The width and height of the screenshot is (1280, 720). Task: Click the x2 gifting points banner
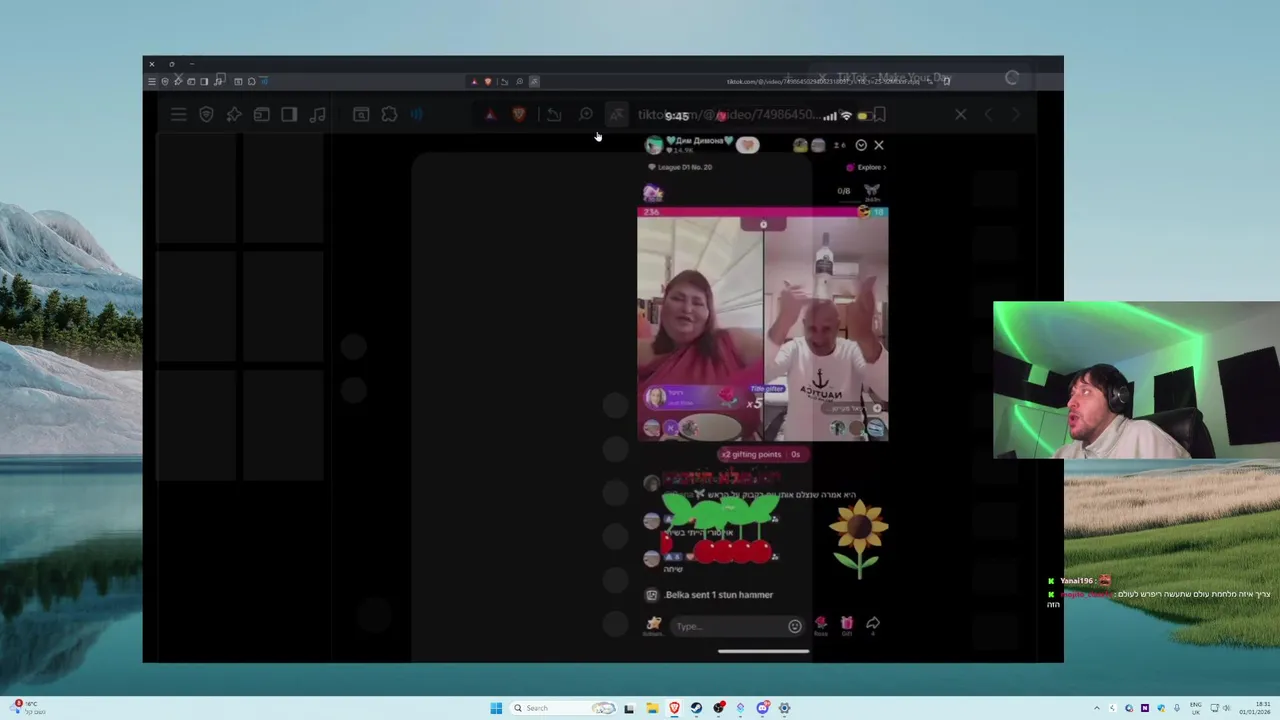(x=762, y=454)
